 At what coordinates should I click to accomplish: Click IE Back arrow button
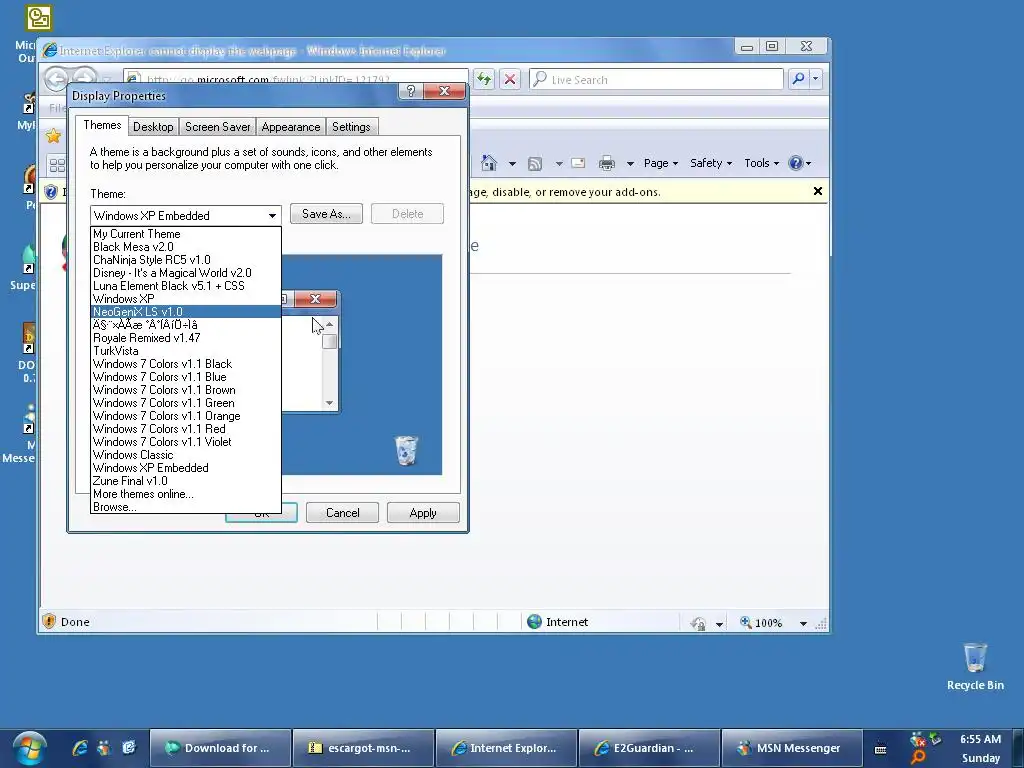point(56,79)
